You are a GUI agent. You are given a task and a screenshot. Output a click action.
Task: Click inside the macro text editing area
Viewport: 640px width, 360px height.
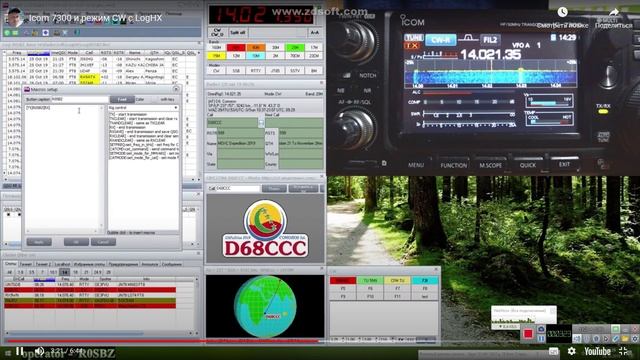tap(62, 169)
